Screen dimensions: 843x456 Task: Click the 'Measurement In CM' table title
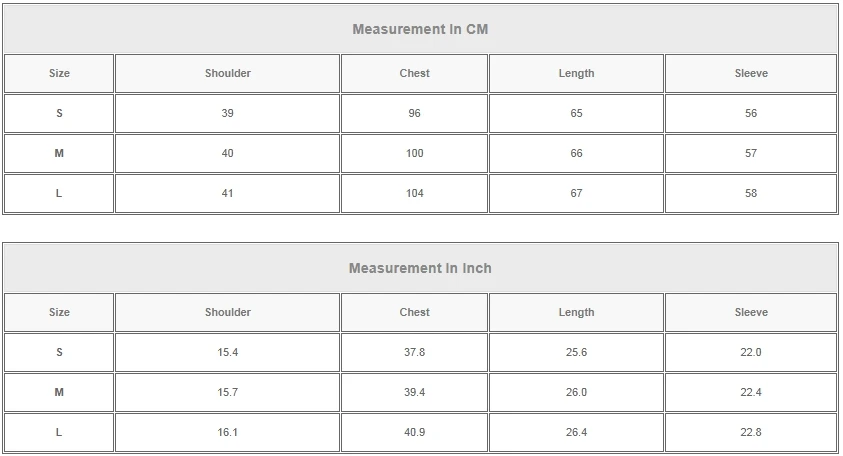(x=420, y=29)
